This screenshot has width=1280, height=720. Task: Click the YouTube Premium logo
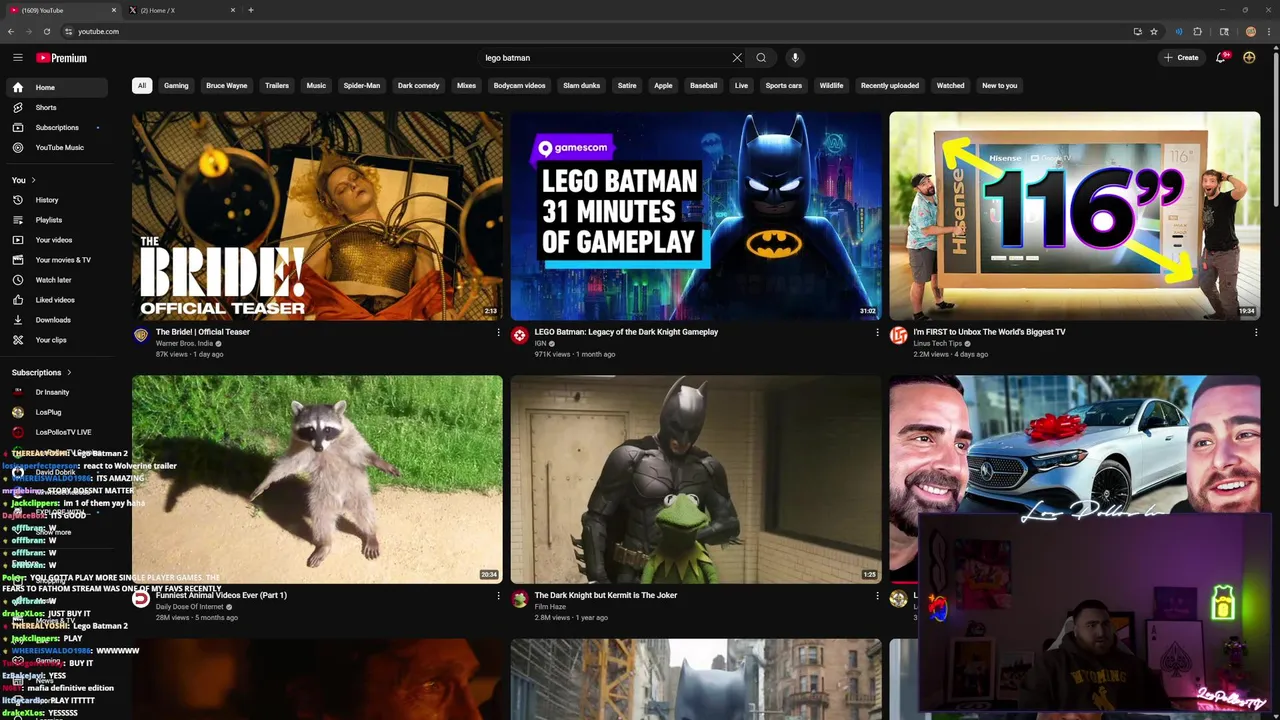(x=62, y=58)
